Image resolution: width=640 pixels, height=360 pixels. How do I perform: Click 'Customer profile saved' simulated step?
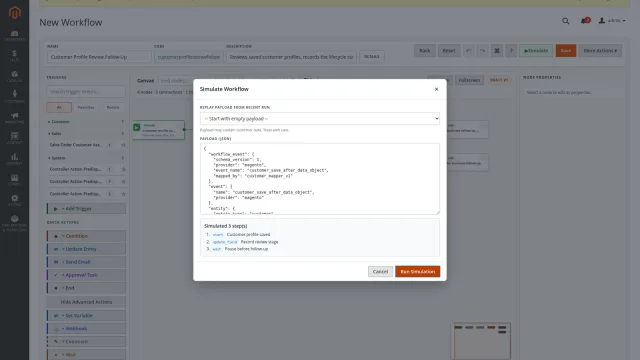pos(248,234)
